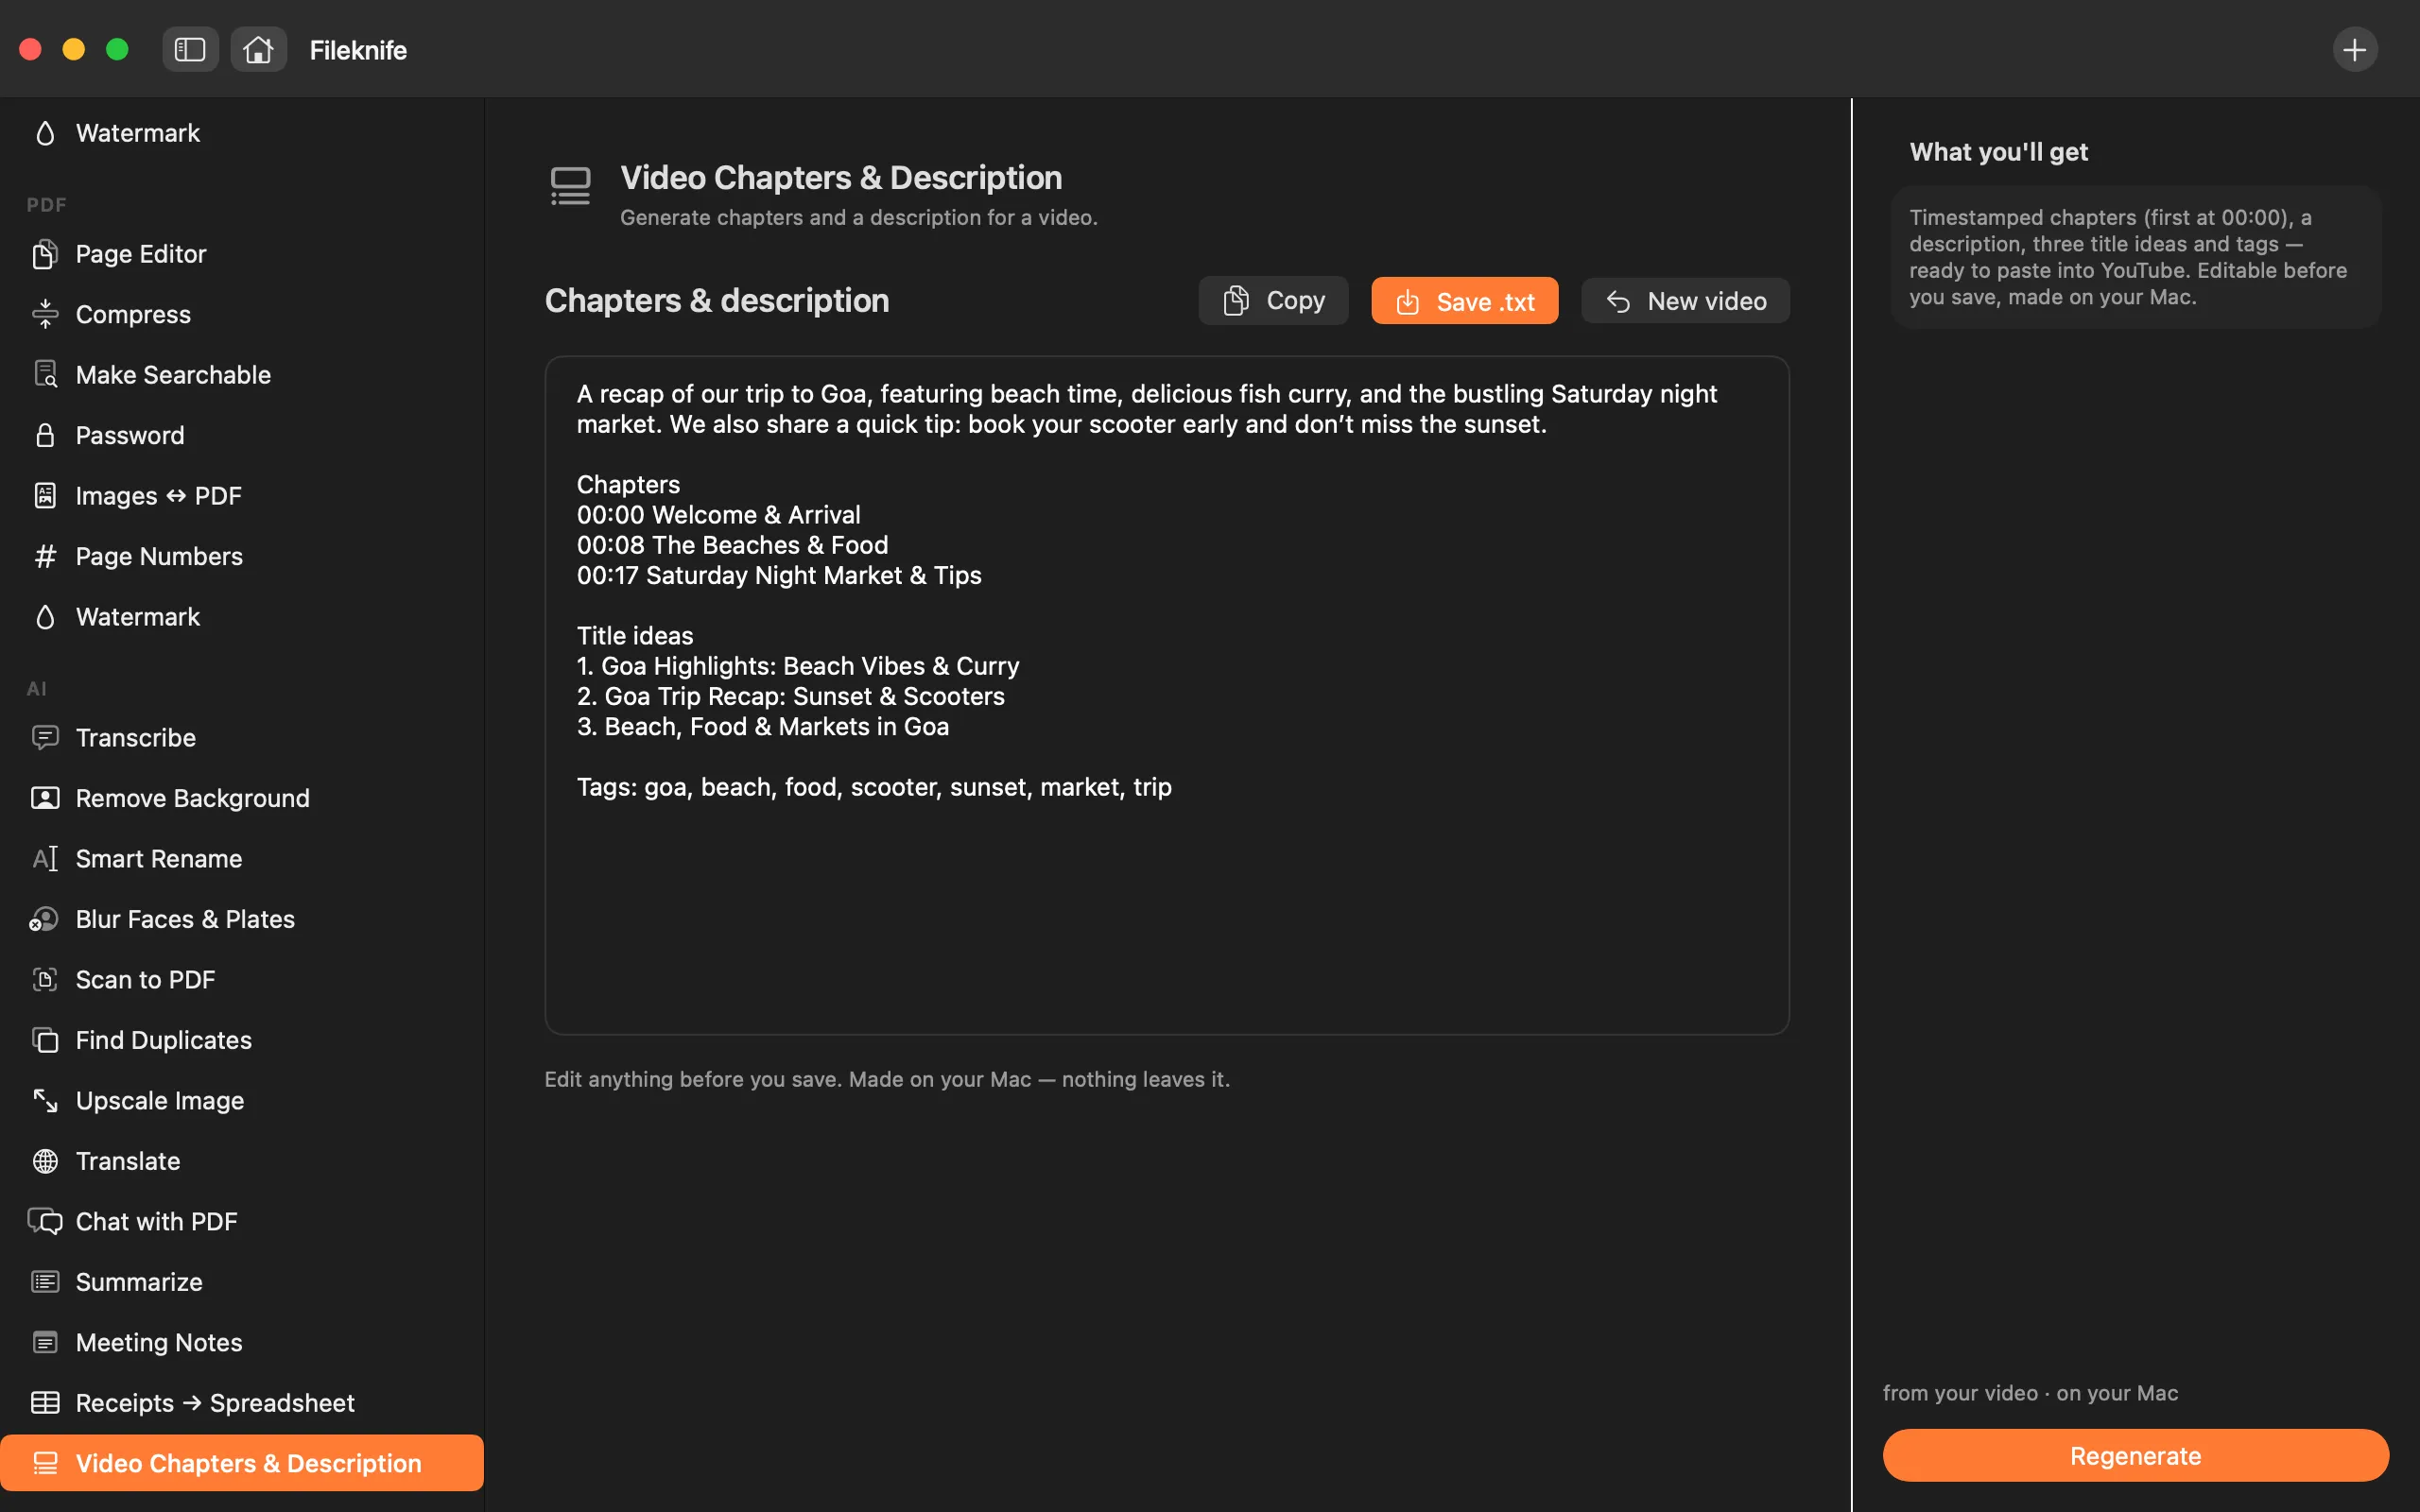
Task: Choose the Blur Faces & Plates icon
Action: [45, 919]
